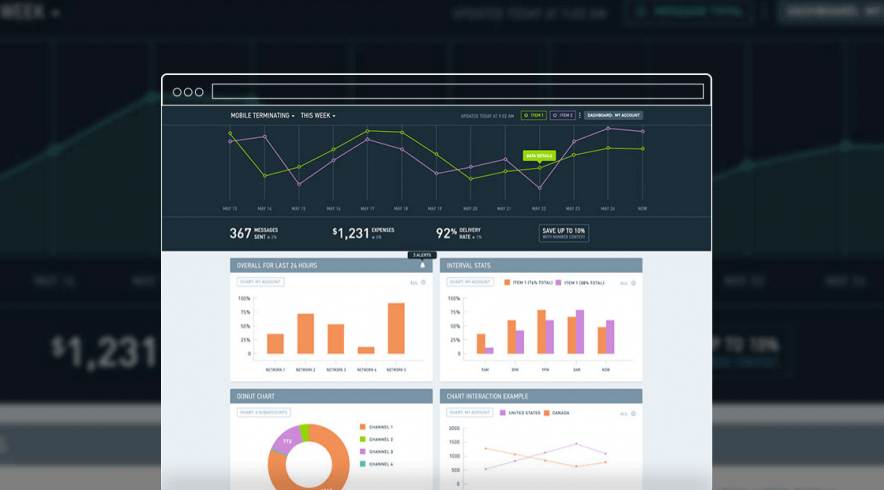Screen dimensions: 884x490
Task: Click ALL filter in Chart Interaction Example
Action: (624, 413)
